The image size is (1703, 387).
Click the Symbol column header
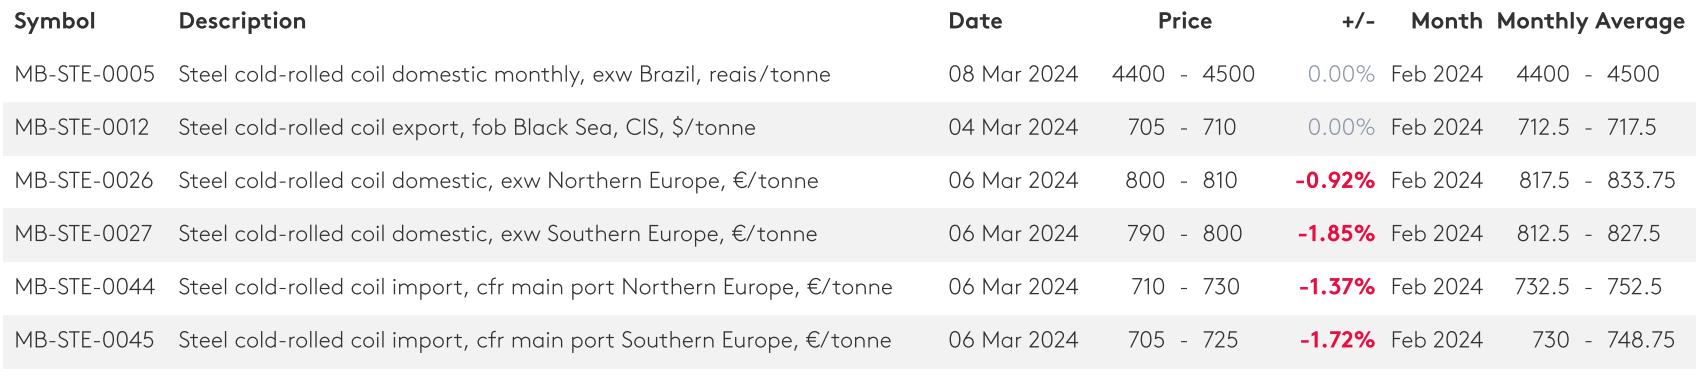(x=55, y=22)
